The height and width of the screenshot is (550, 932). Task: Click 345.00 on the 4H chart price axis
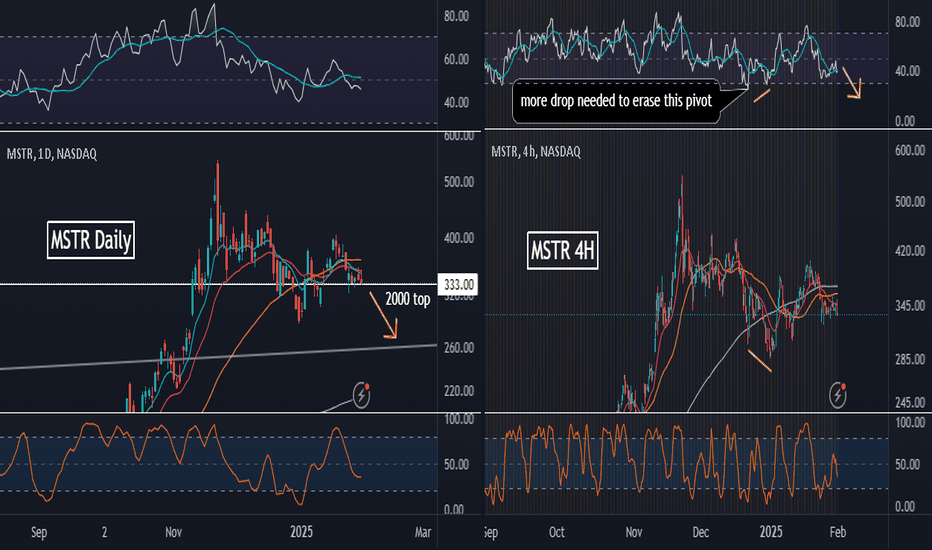click(910, 306)
